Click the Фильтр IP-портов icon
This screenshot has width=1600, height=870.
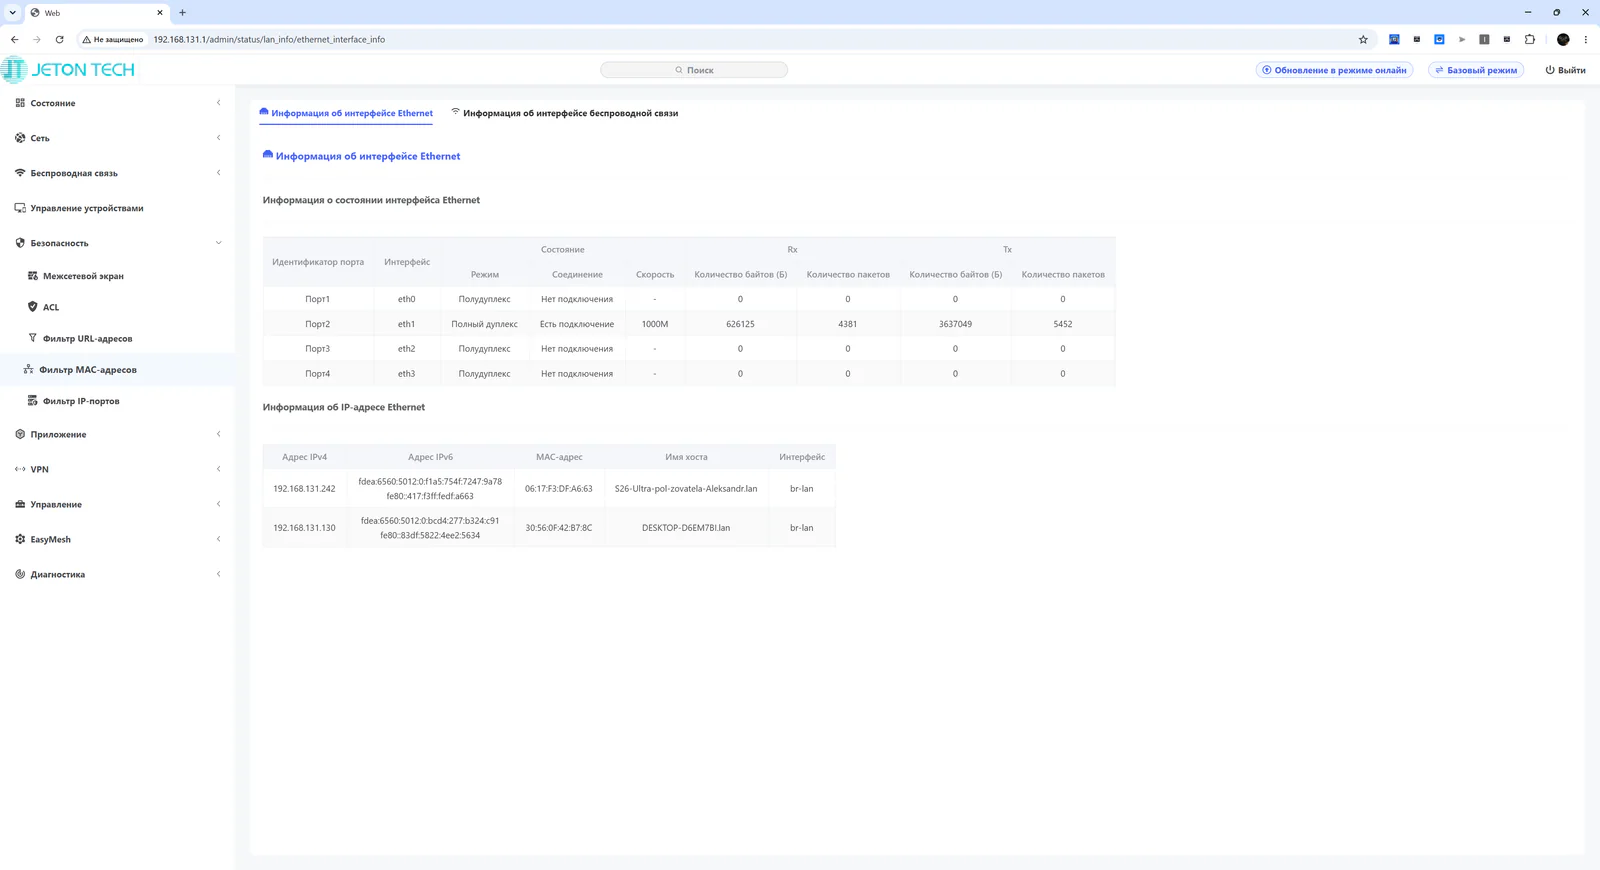point(33,401)
